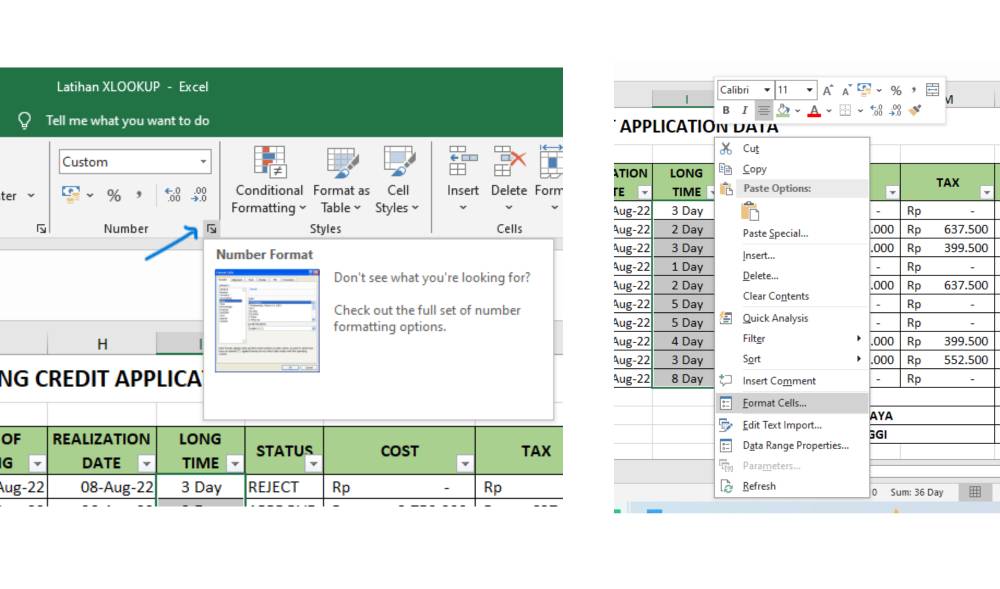1000x589 pixels.
Task: Open TAX filter dropdown in right sheet
Action: click(x=987, y=192)
